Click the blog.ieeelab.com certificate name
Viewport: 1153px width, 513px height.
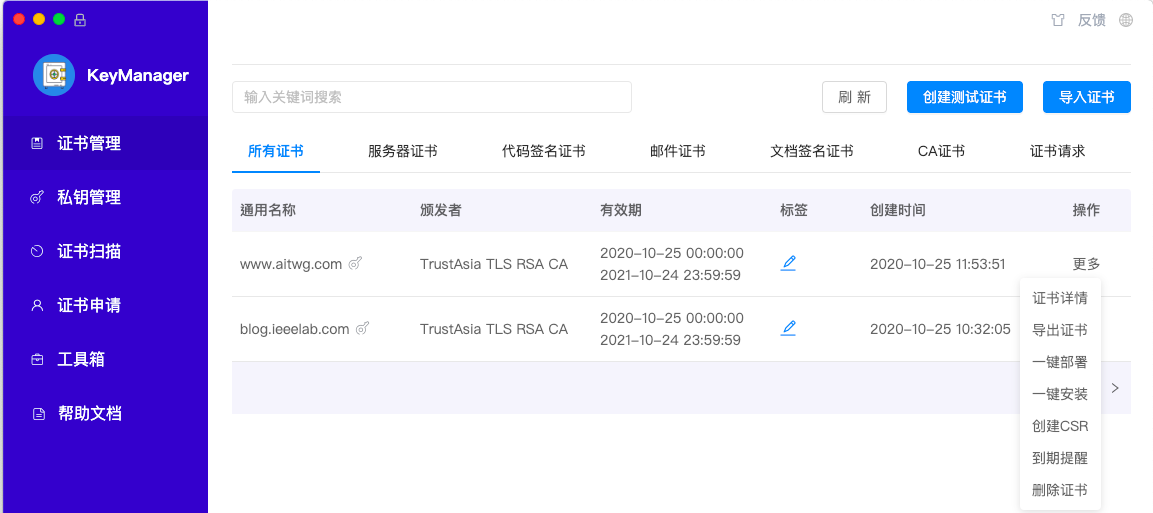coord(294,329)
